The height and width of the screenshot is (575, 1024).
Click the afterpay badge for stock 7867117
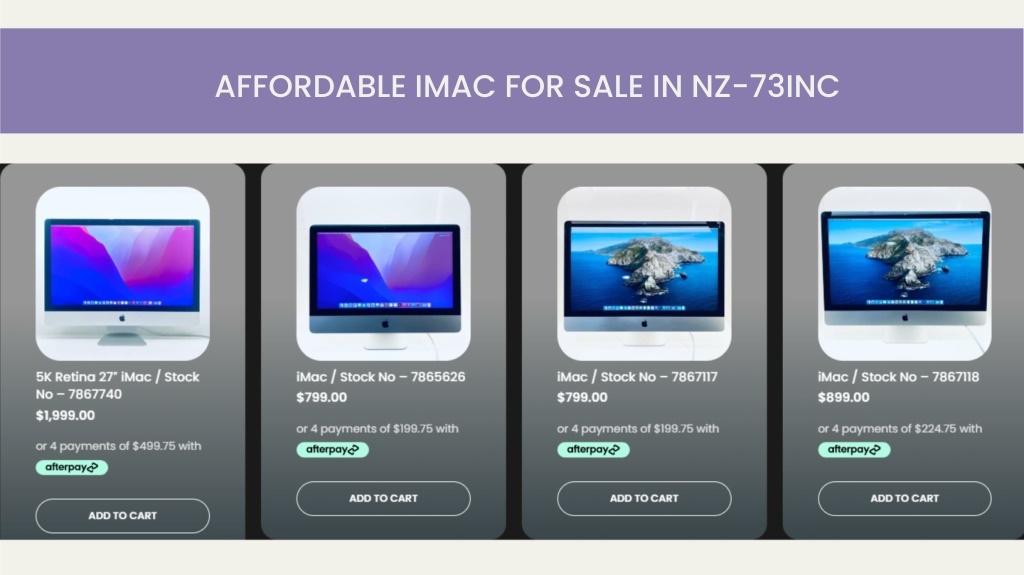tap(593, 450)
